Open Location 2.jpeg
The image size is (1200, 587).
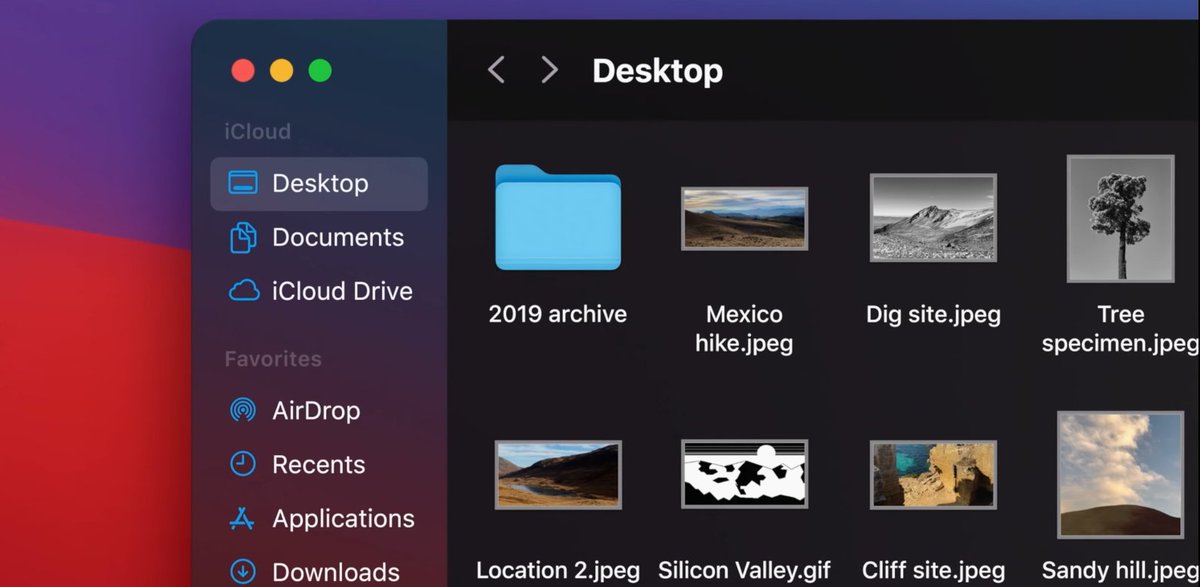(557, 475)
